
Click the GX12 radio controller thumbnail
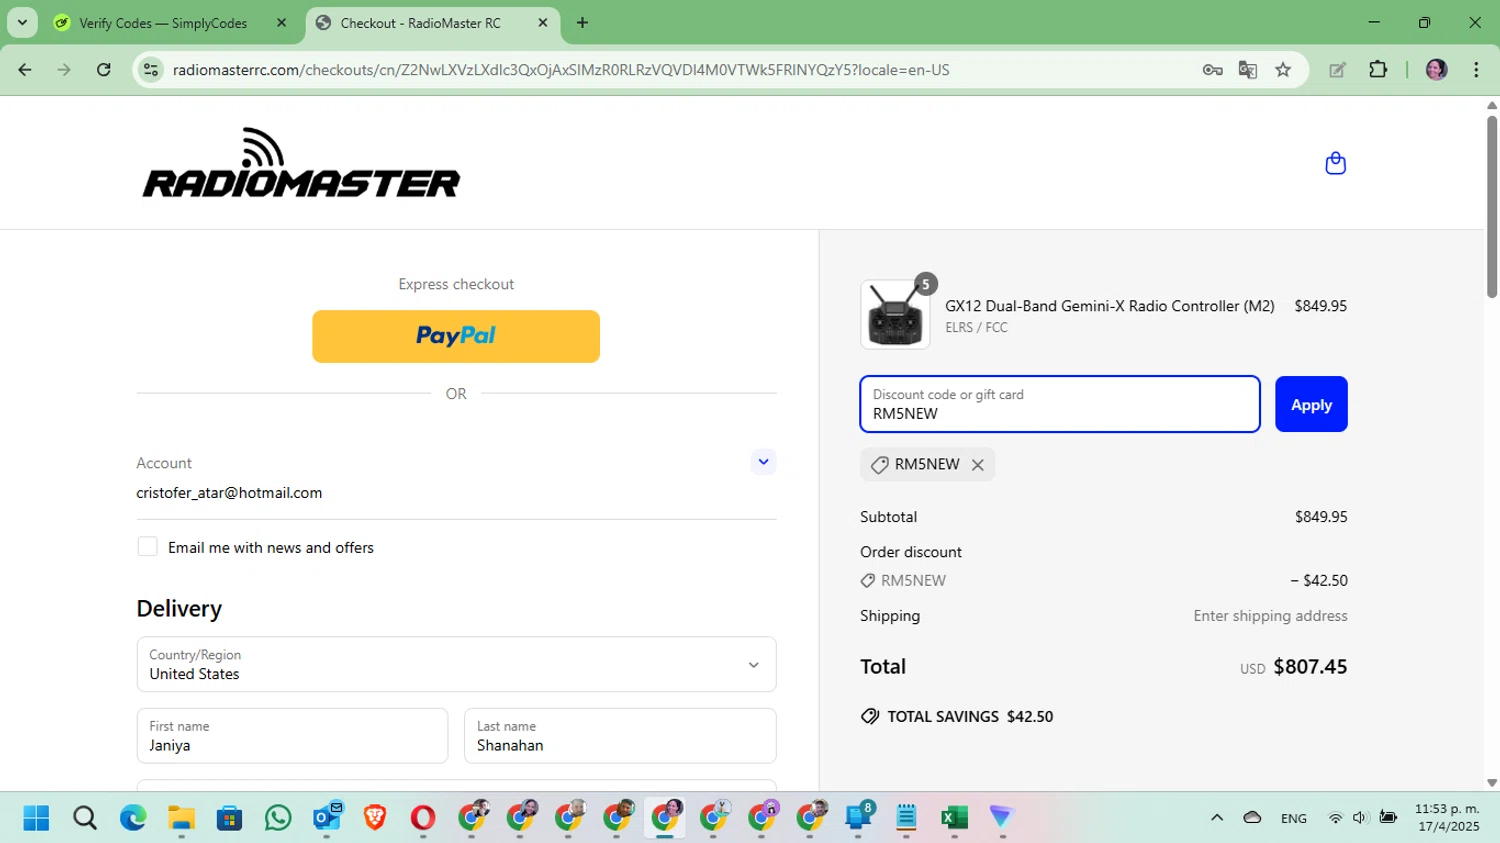click(x=895, y=314)
